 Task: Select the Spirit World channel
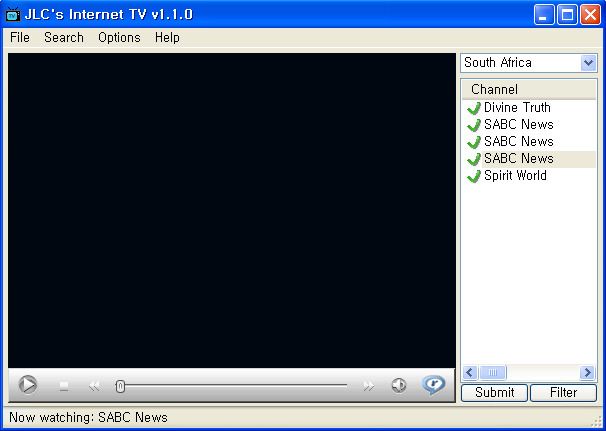point(515,175)
